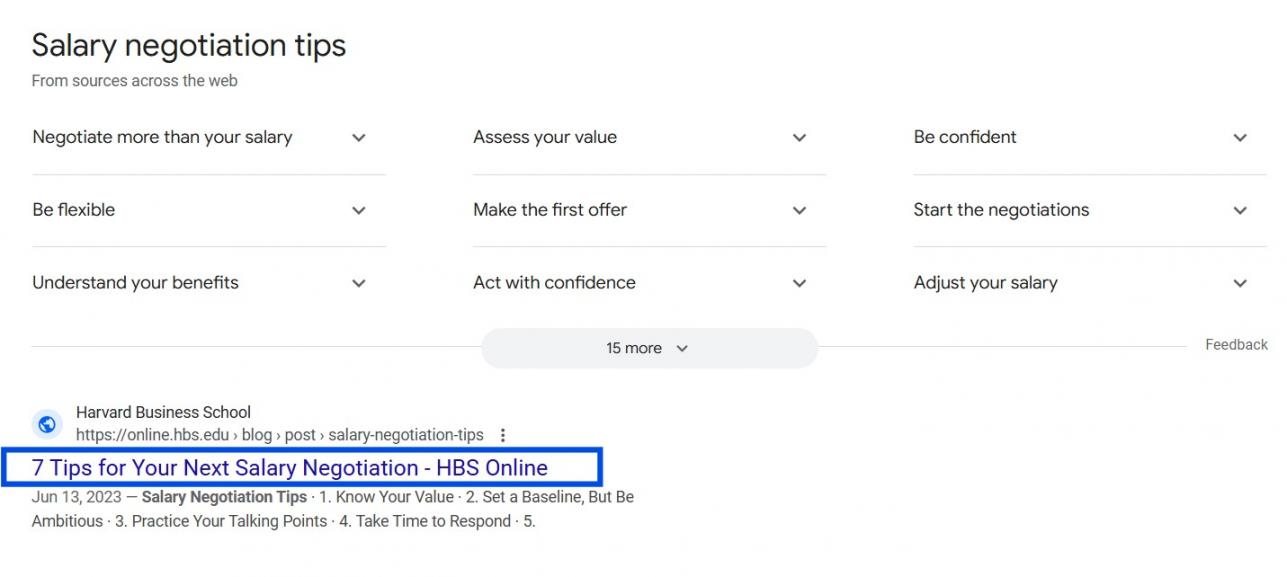Click the Feedback link
Image resolution: width=1287 pixels, height=577 pixels.
pyautogui.click(x=1236, y=345)
